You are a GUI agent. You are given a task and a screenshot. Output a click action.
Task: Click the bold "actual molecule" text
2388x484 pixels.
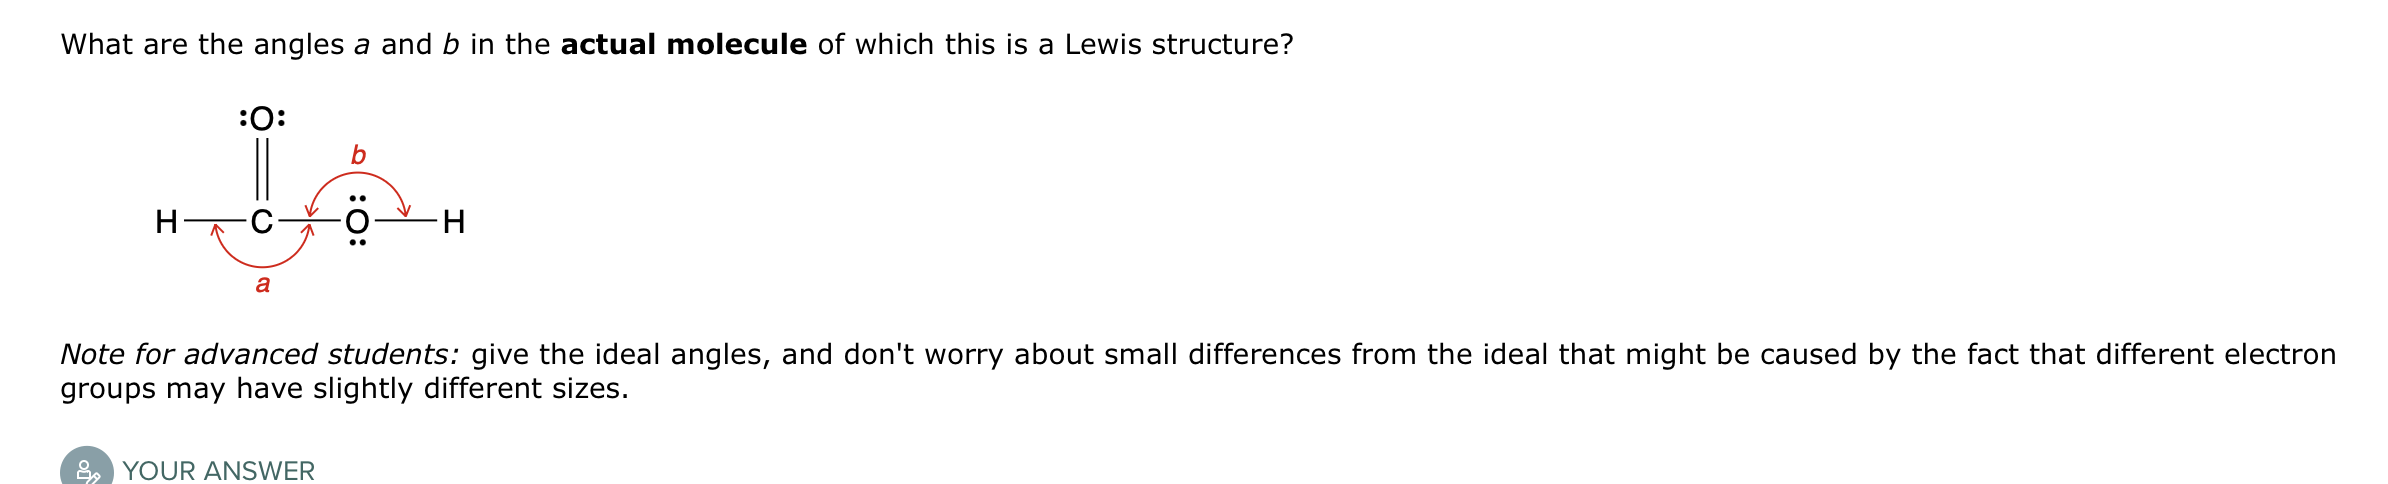683,45
